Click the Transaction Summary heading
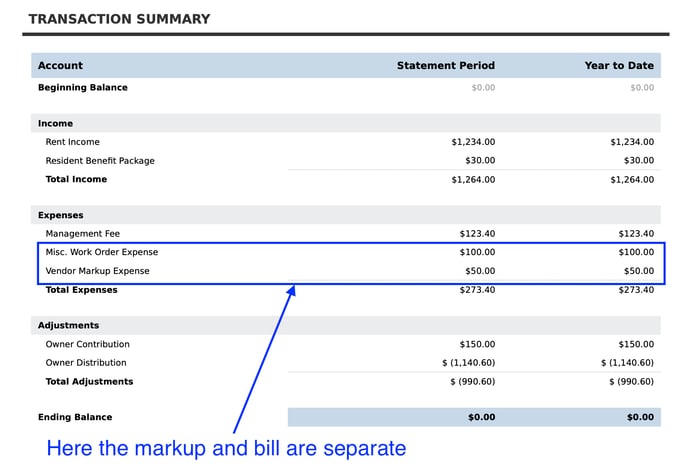688x469 pixels. (119, 19)
